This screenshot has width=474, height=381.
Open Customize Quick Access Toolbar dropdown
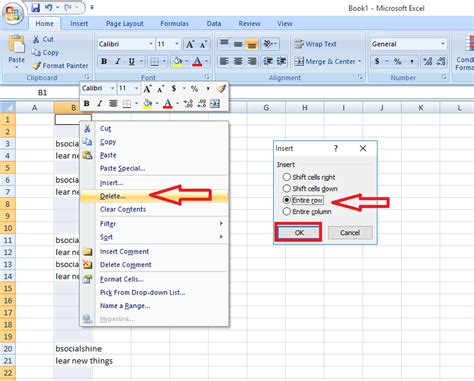[92, 7]
